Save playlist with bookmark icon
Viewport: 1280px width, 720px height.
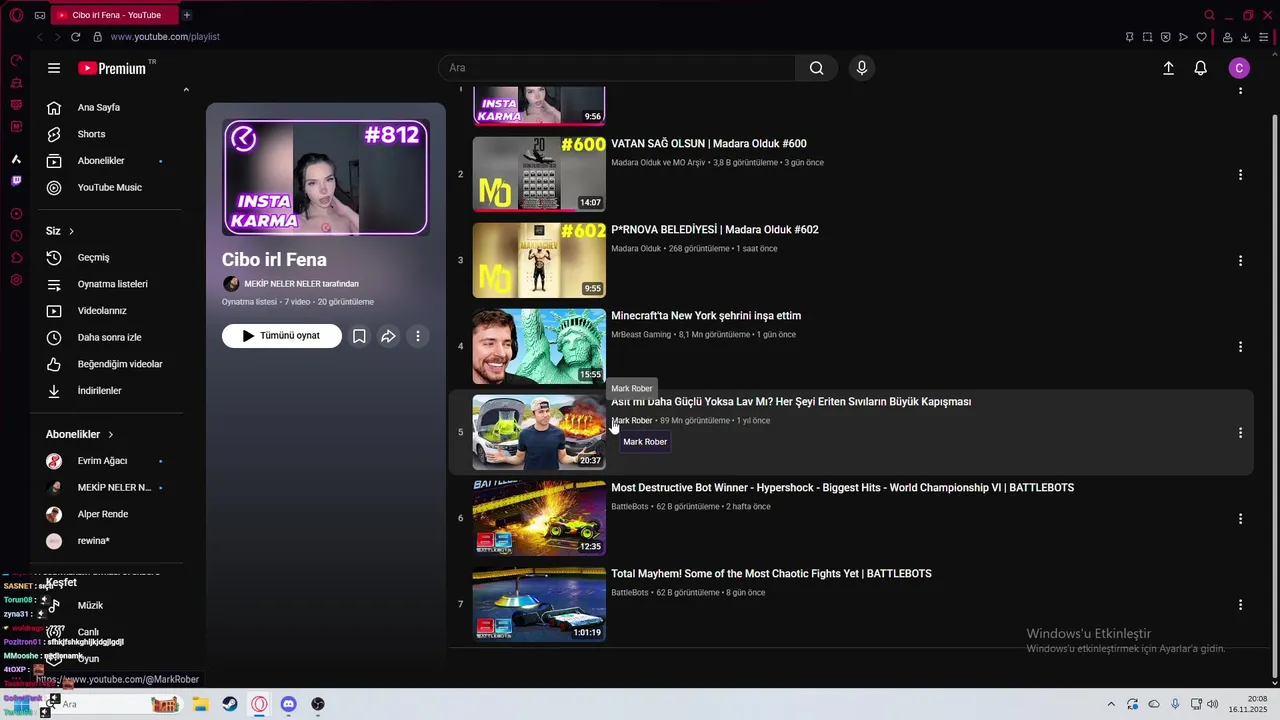(x=359, y=336)
